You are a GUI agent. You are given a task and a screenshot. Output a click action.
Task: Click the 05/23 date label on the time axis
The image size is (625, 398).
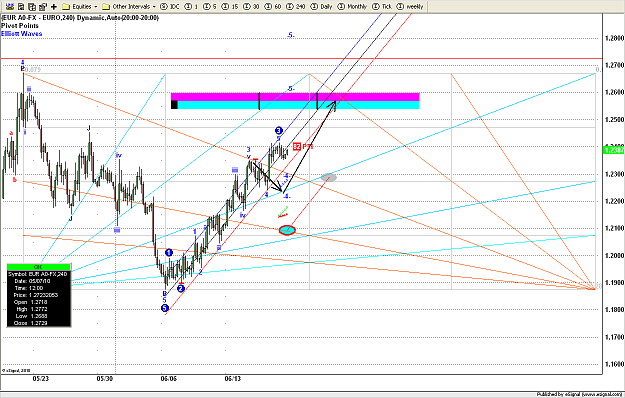(x=41, y=378)
